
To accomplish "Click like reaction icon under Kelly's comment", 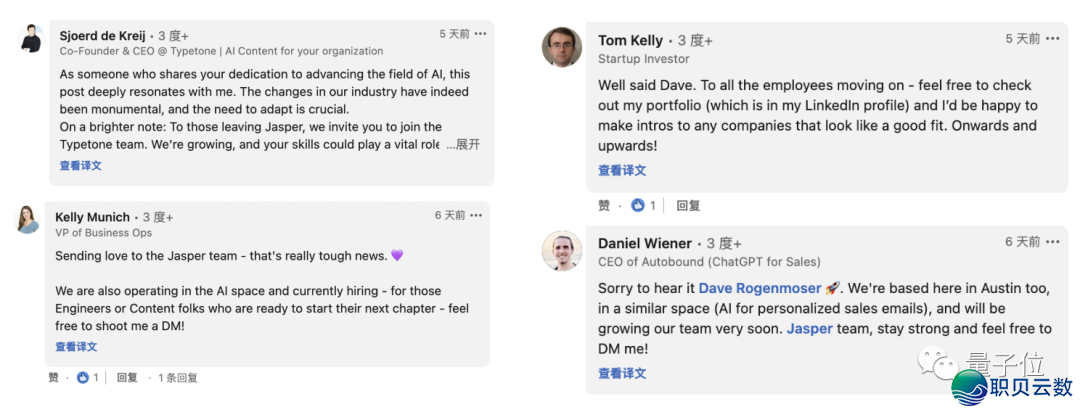I will point(82,378).
